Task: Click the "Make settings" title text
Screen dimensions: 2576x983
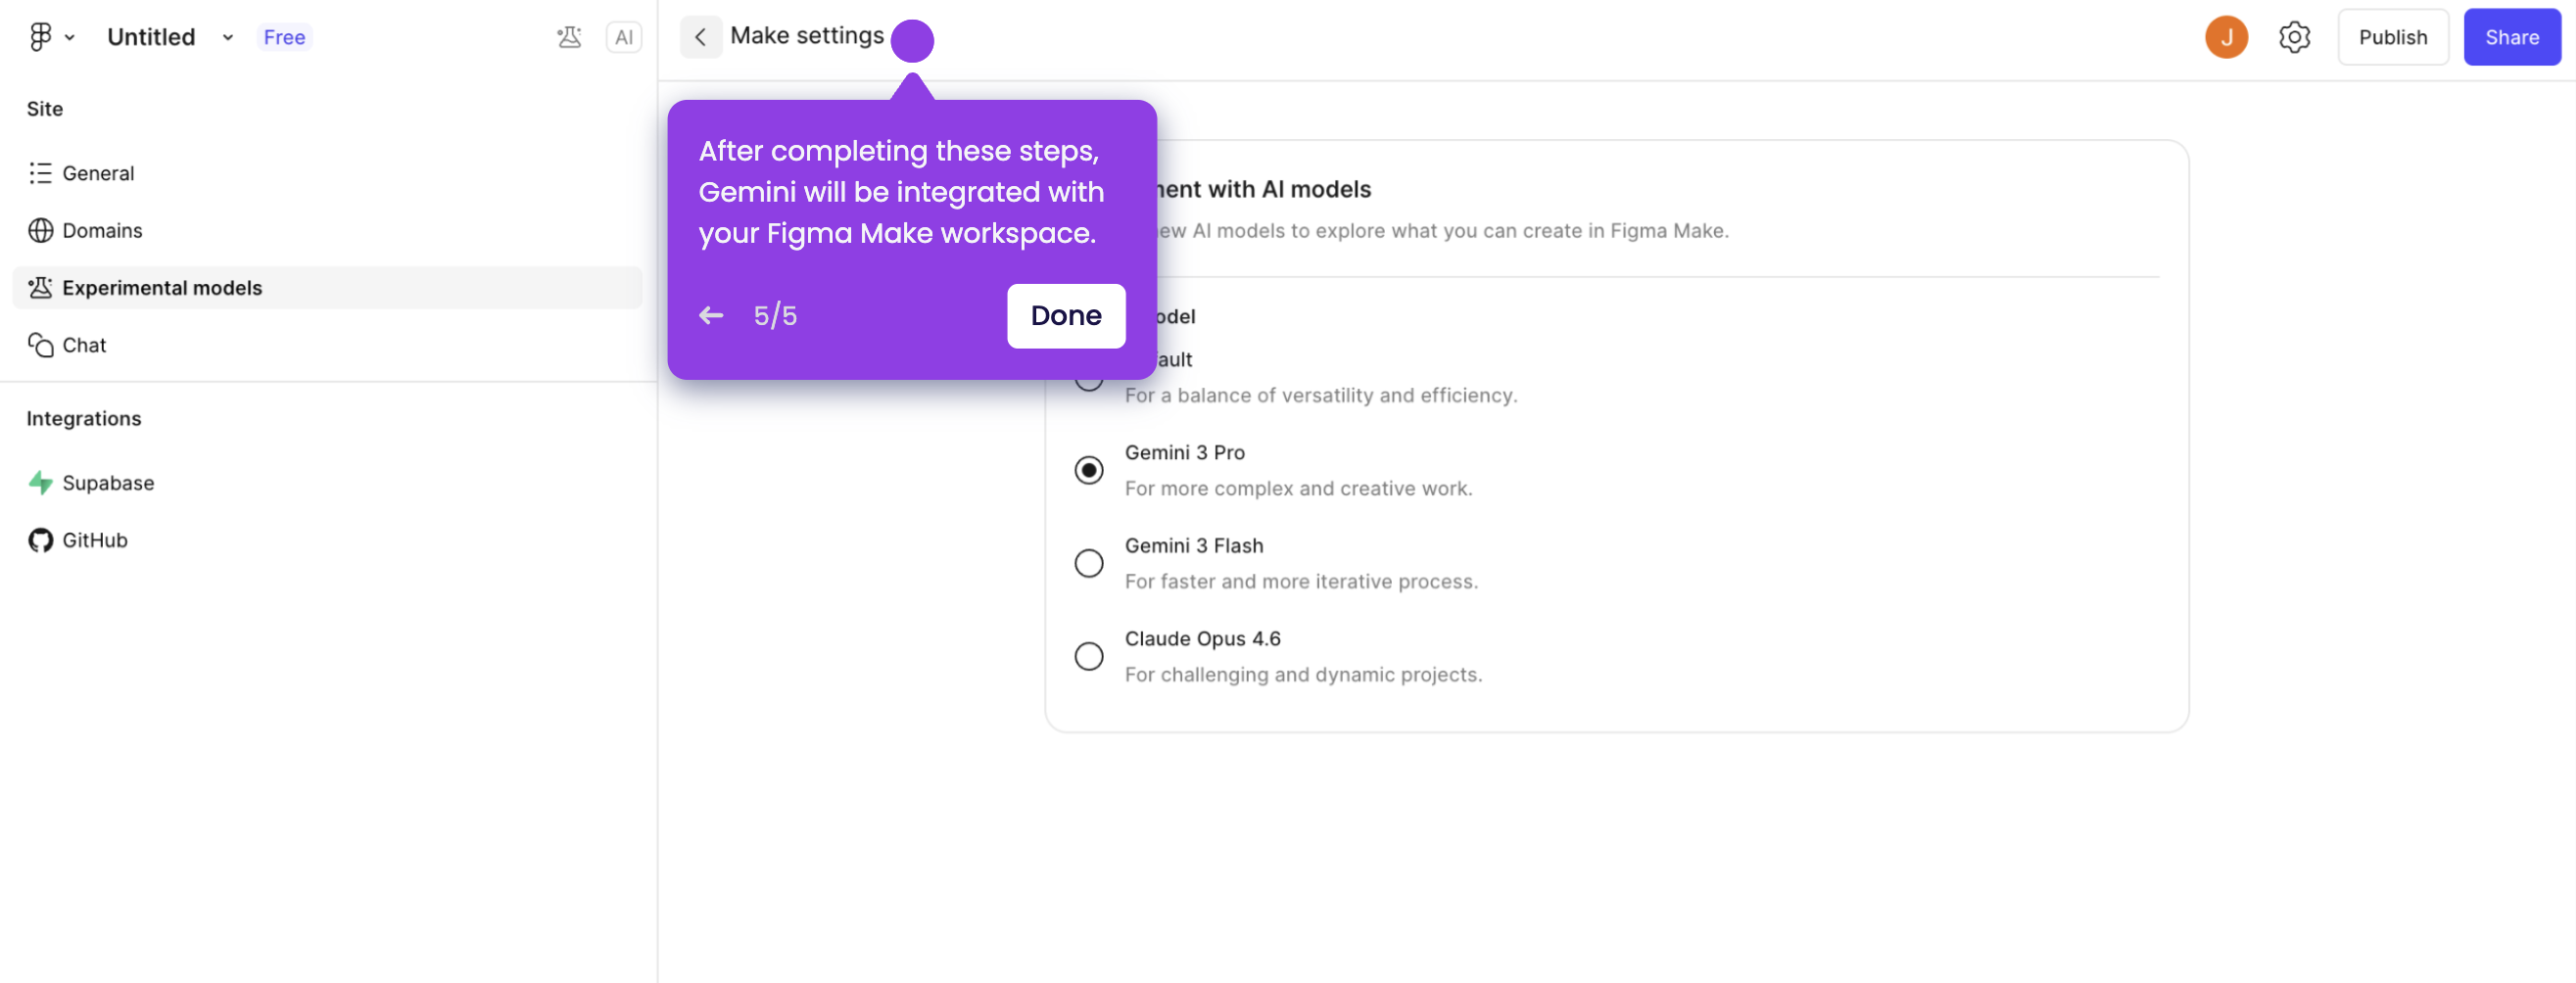Action: click(x=807, y=36)
